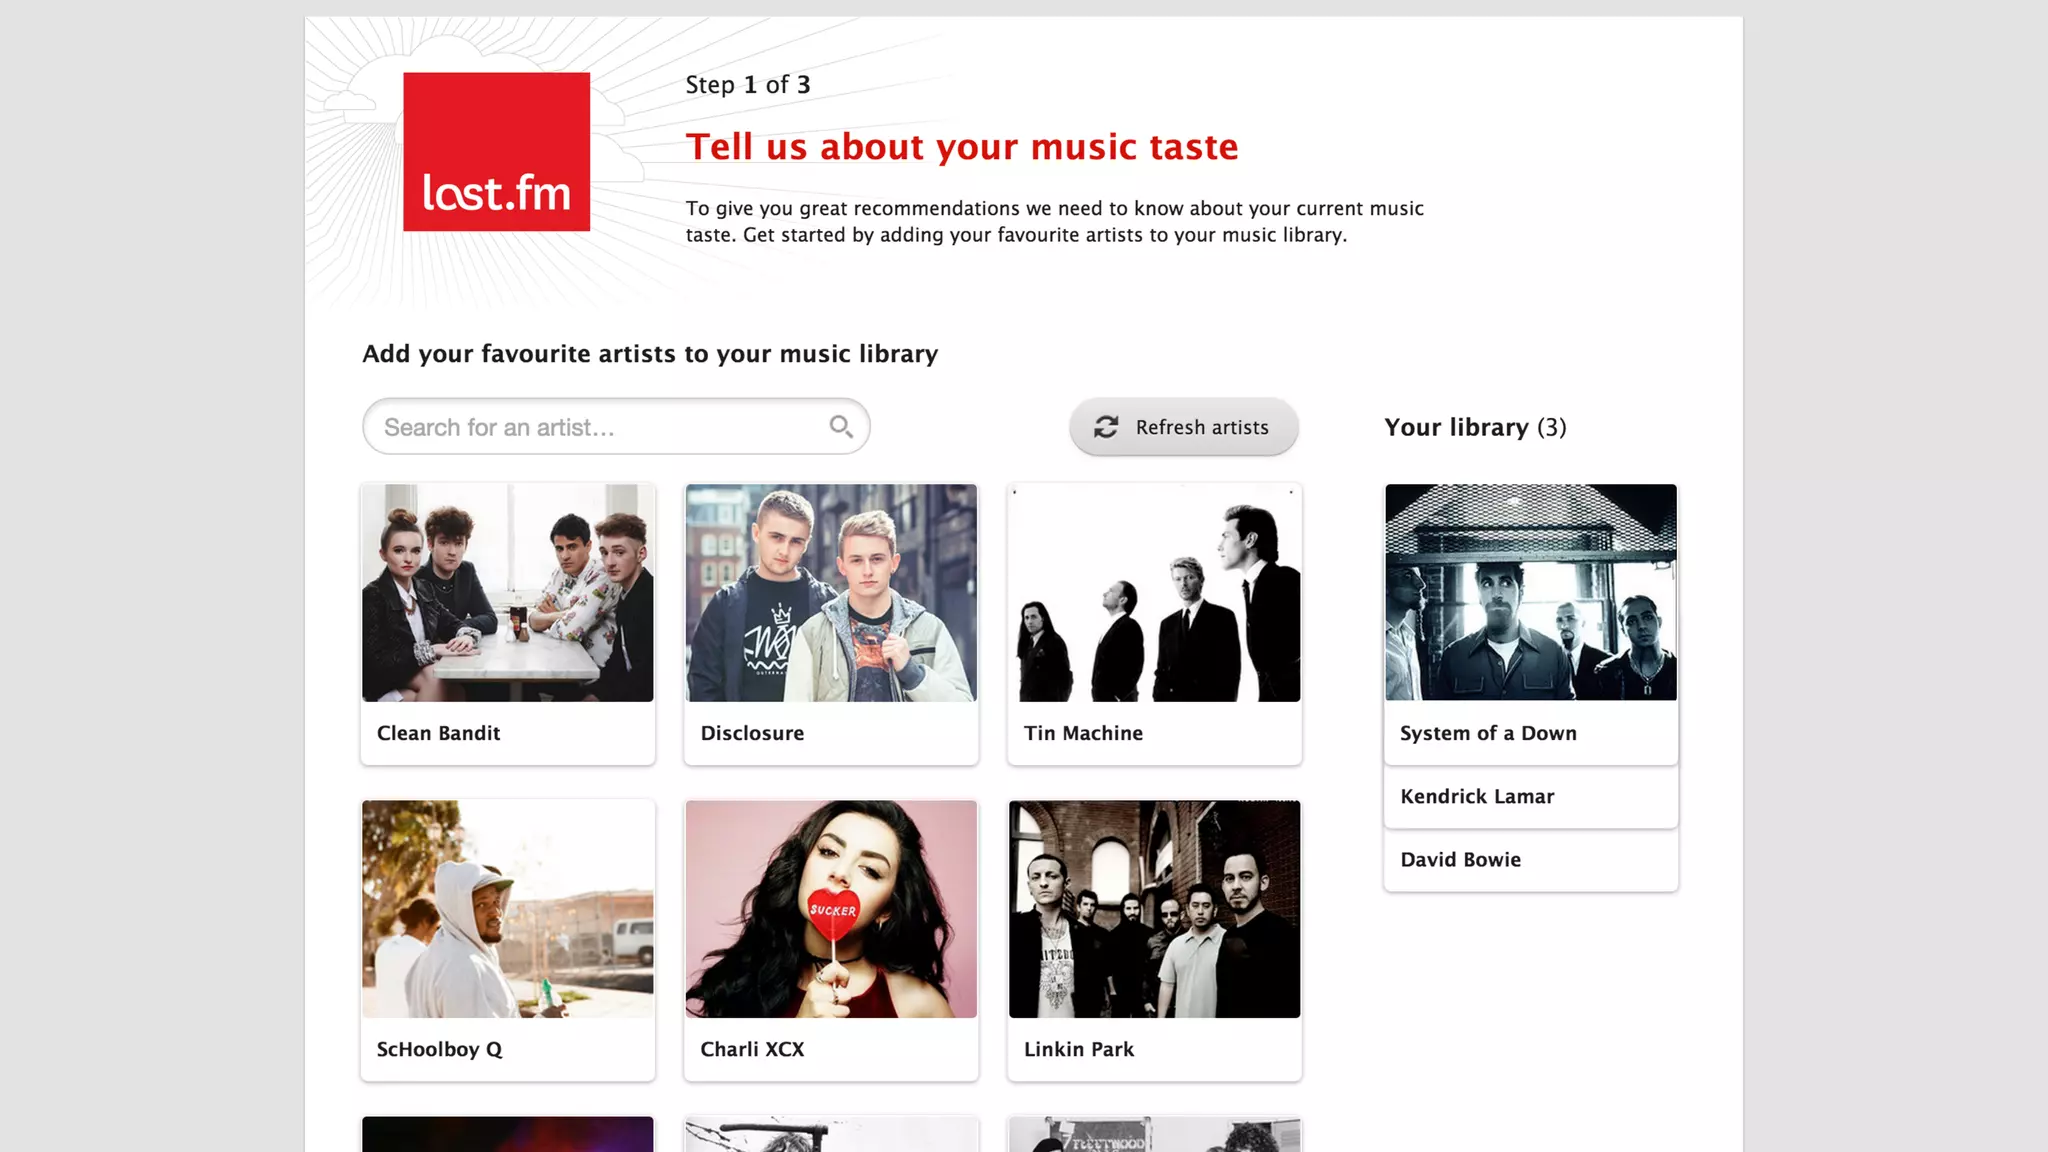Click the Charli XCX name label
This screenshot has height=1152, width=2048.
tap(752, 1049)
